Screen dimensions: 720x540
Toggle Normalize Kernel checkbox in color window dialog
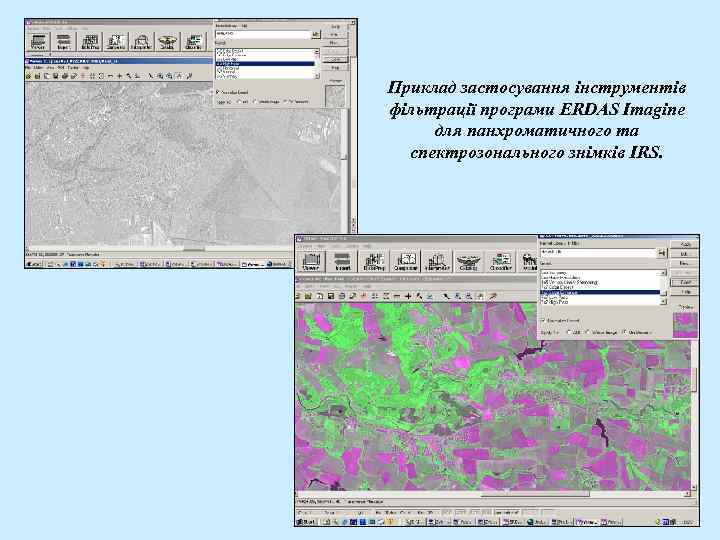click(543, 320)
